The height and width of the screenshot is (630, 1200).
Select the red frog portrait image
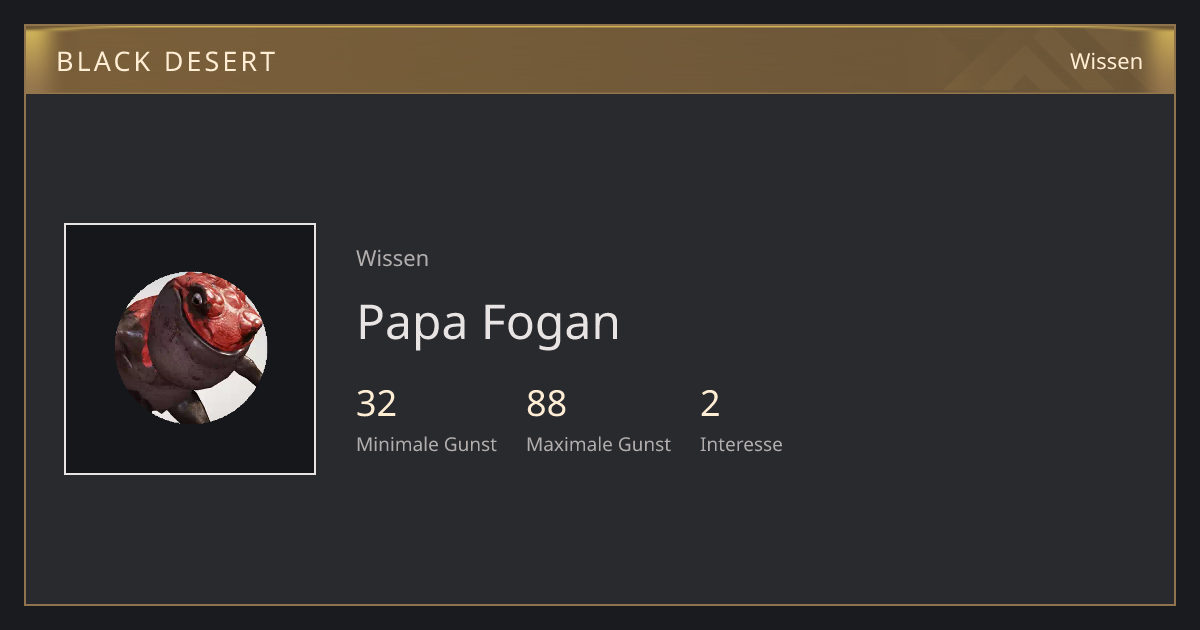tap(190, 348)
